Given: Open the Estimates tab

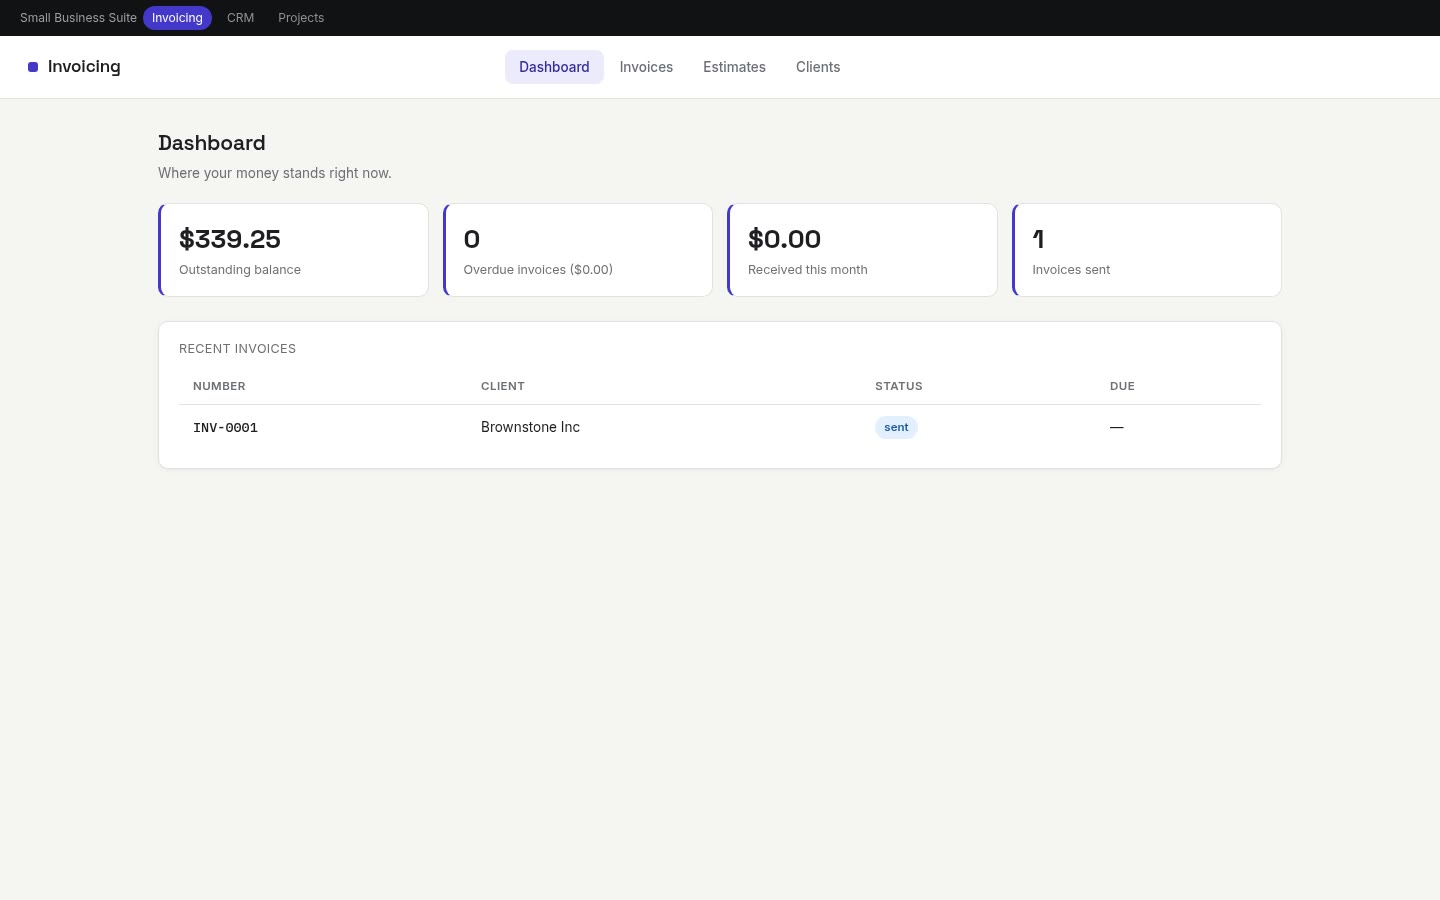Looking at the screenshot, I should click(734, 67).
